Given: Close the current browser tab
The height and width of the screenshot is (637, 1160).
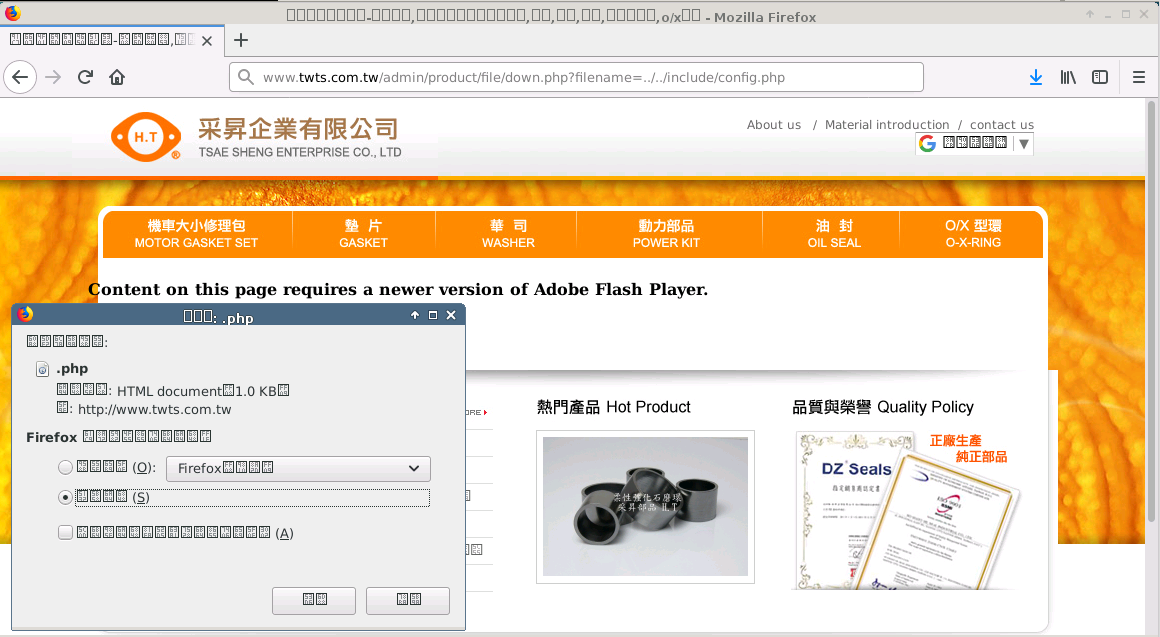Looking at the screenshot, I should coord(207,41).
